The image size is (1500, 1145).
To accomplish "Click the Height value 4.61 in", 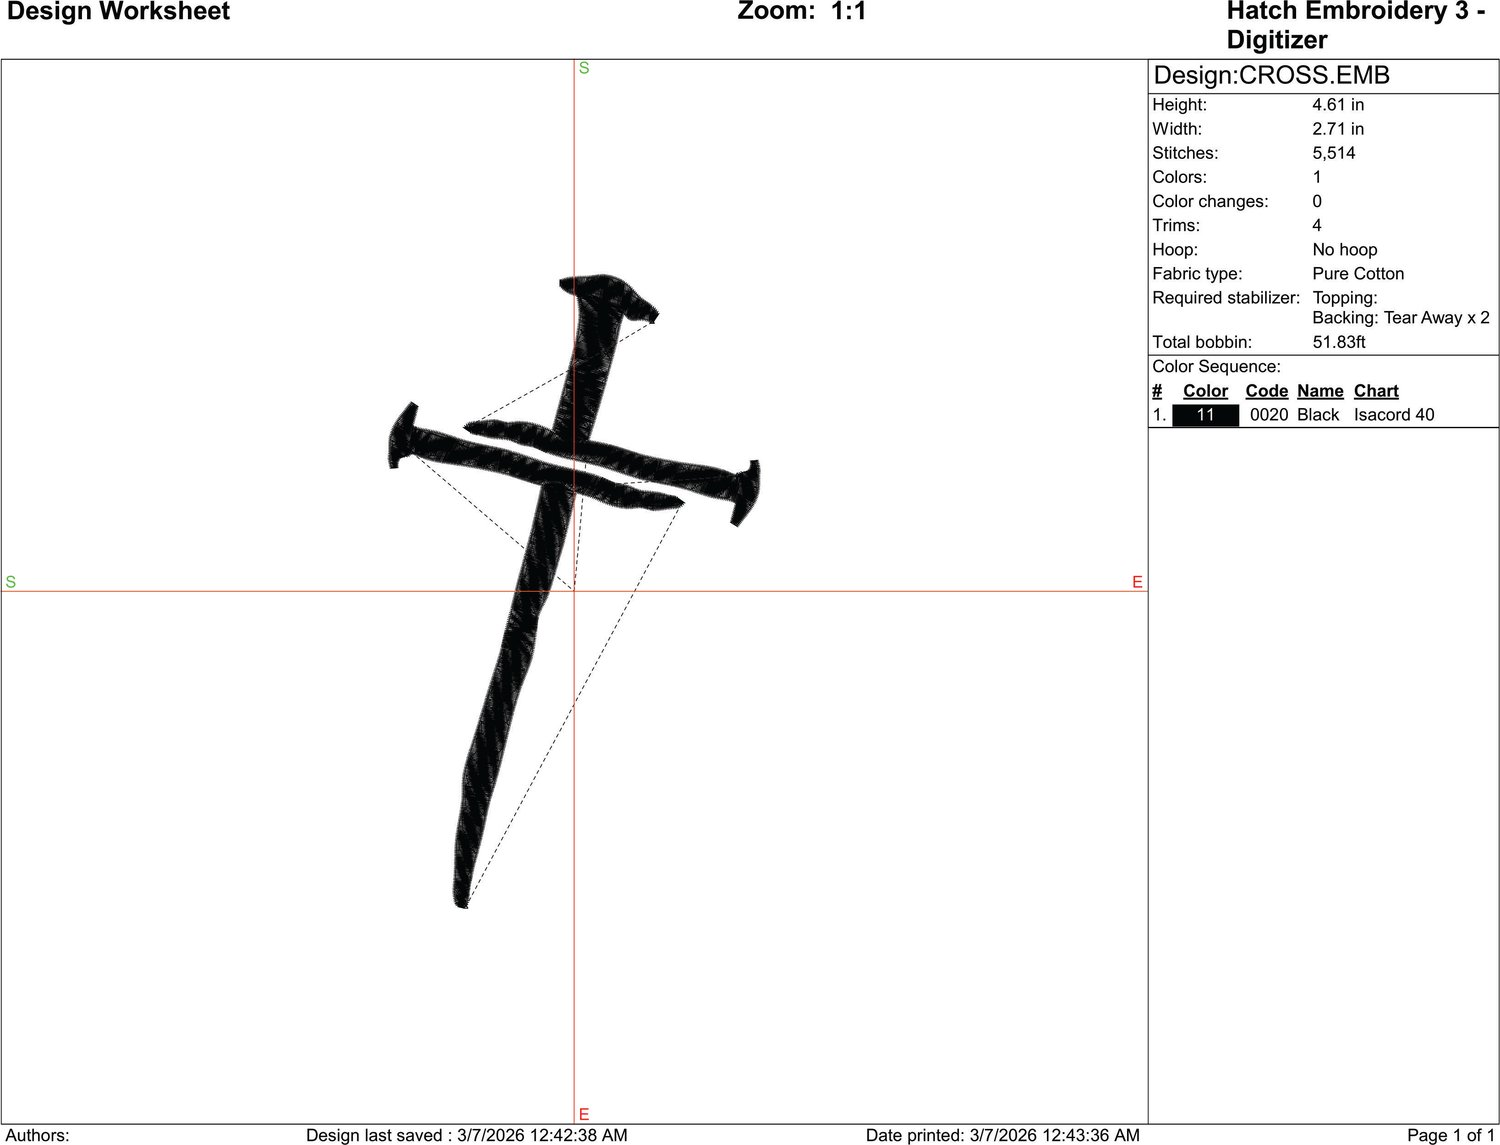I will click(x=1338, y=105).
